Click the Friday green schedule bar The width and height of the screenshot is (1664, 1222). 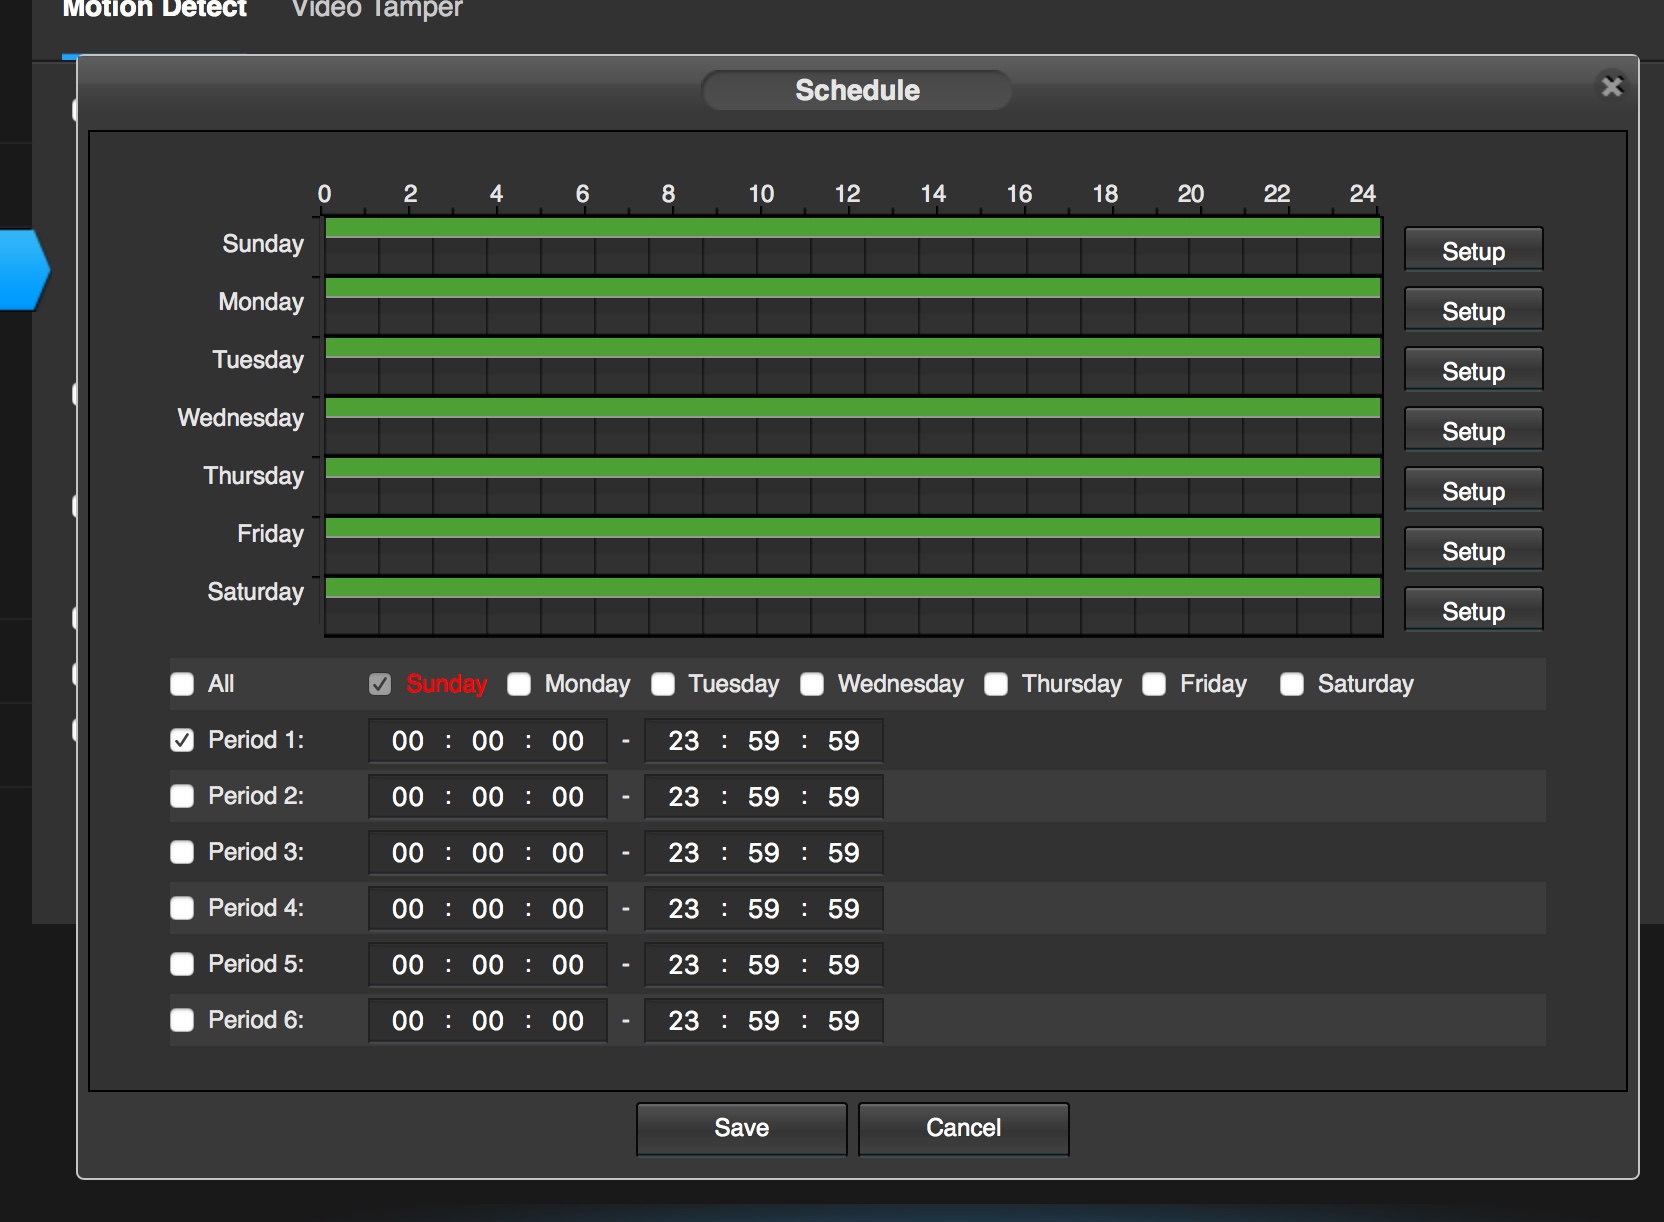click(853, 528)
